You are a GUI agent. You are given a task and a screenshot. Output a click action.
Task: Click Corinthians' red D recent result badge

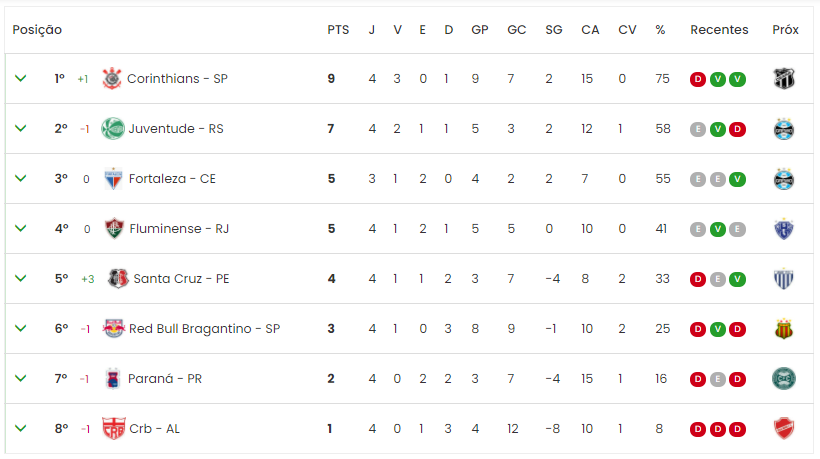click(698, 79)
